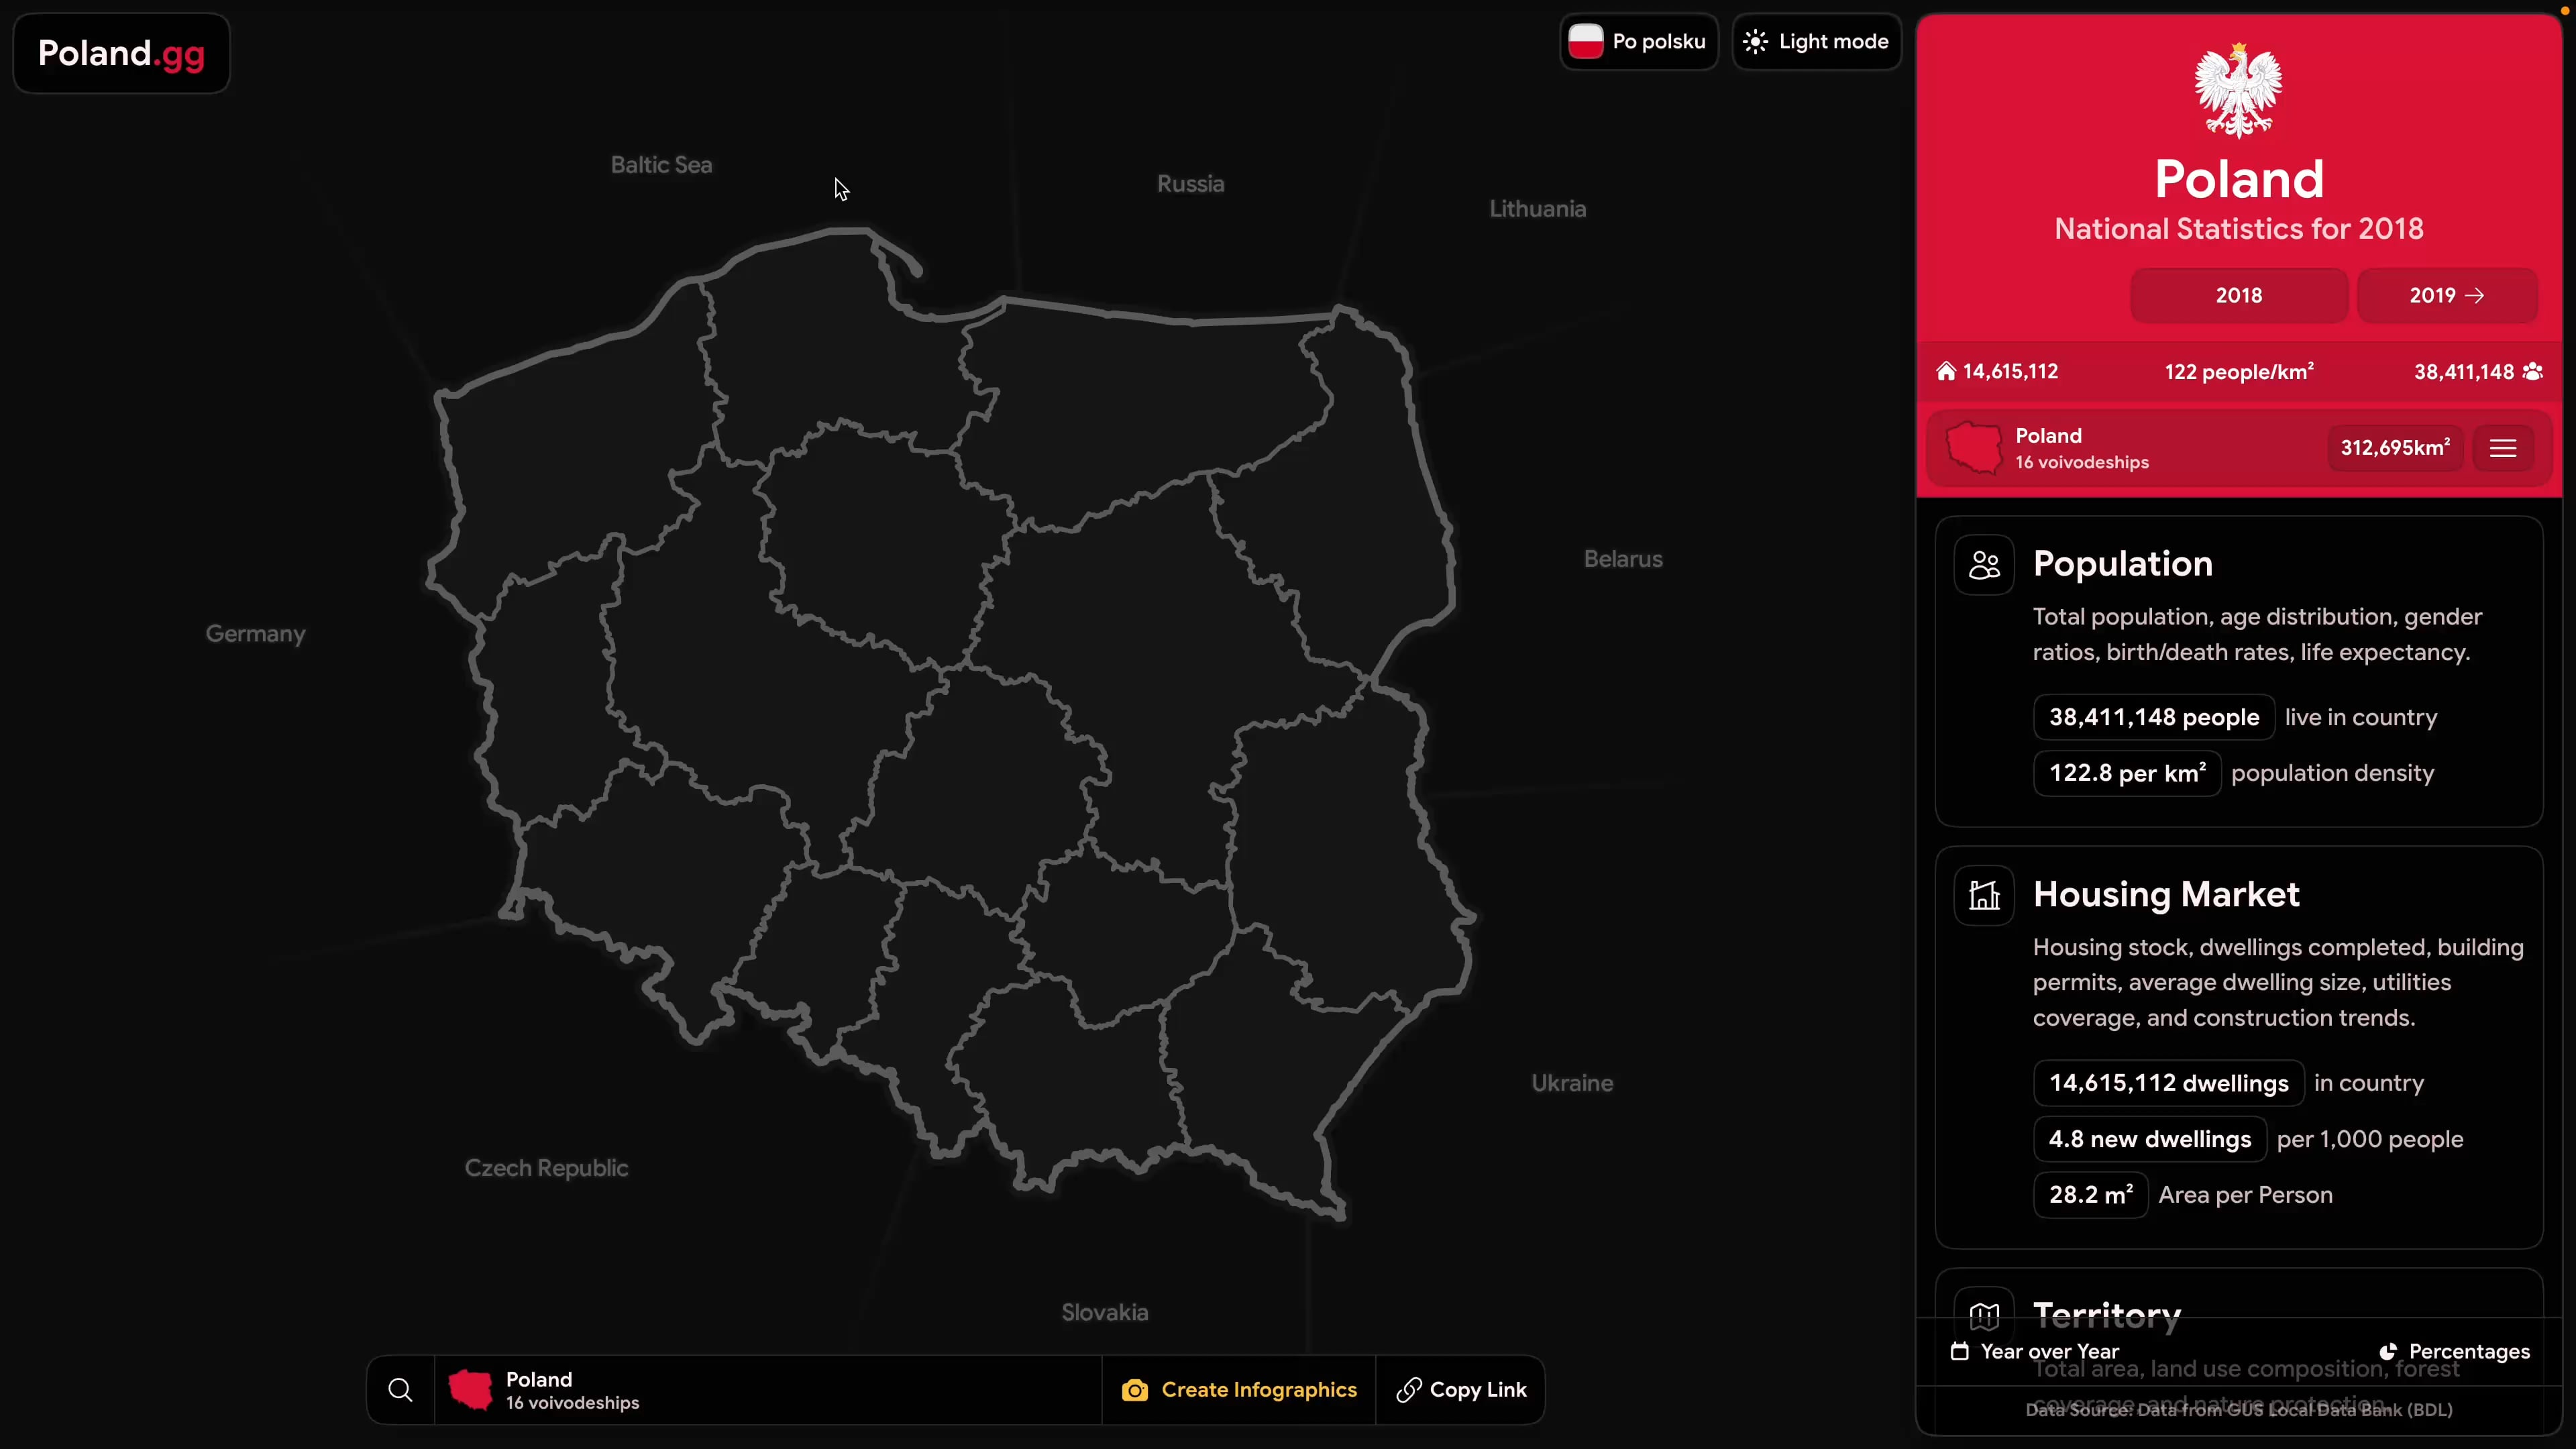
Task: Toggle Percentages view
Action: pos(2455,1352)
